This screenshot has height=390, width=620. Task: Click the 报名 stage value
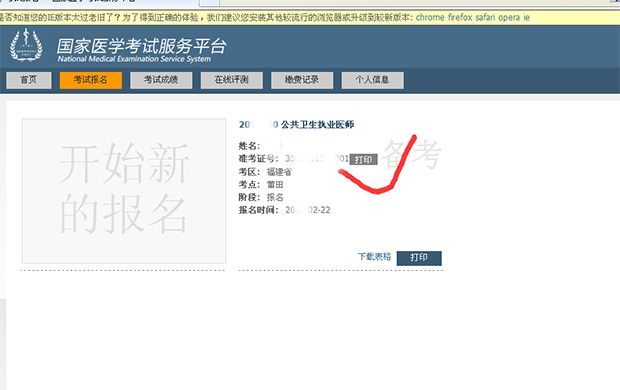[x=275, y=197]
